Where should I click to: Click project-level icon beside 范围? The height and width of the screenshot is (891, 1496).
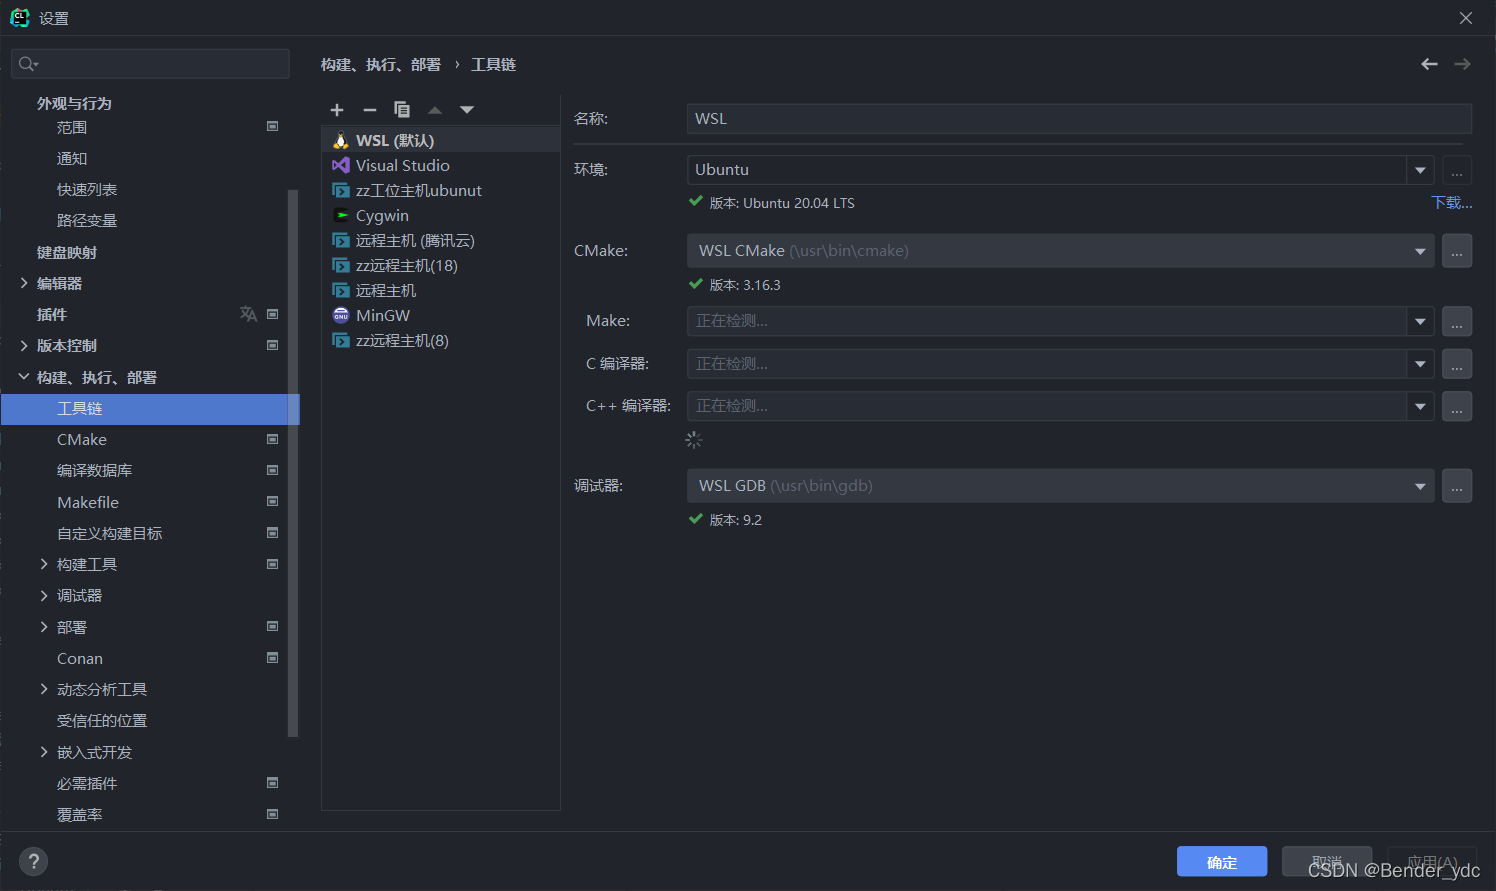[x=272, y=127]
